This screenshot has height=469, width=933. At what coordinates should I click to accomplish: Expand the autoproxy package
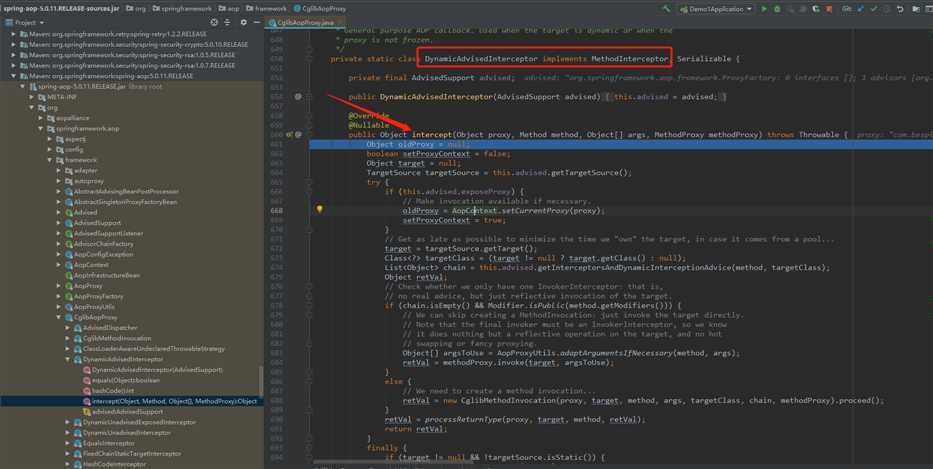(58, 181)
